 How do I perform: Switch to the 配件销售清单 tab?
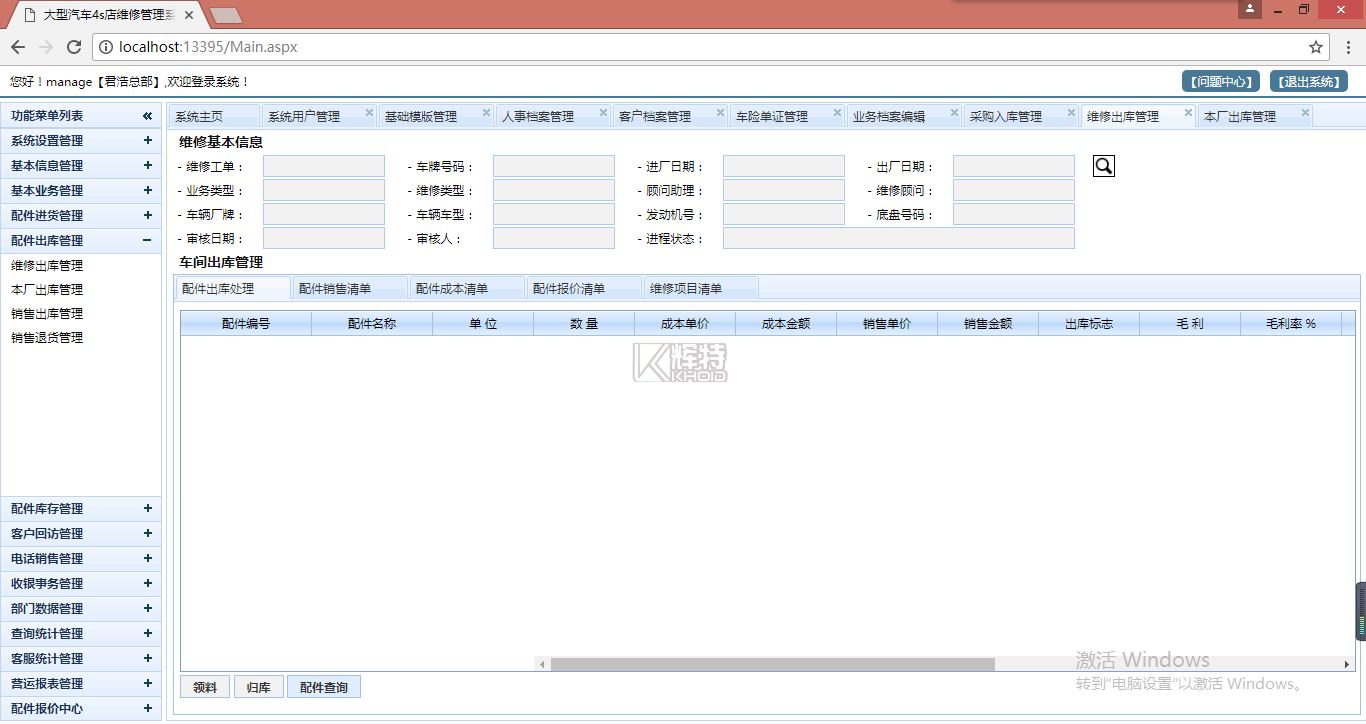click(x=335, y=289)
